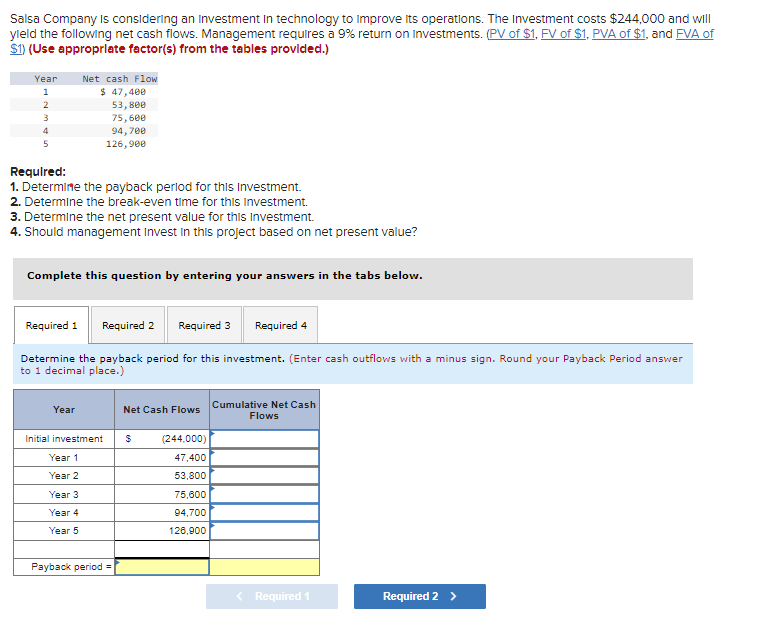
Task: Click the right chevron on Required 2 button
Action: (453, 597)
